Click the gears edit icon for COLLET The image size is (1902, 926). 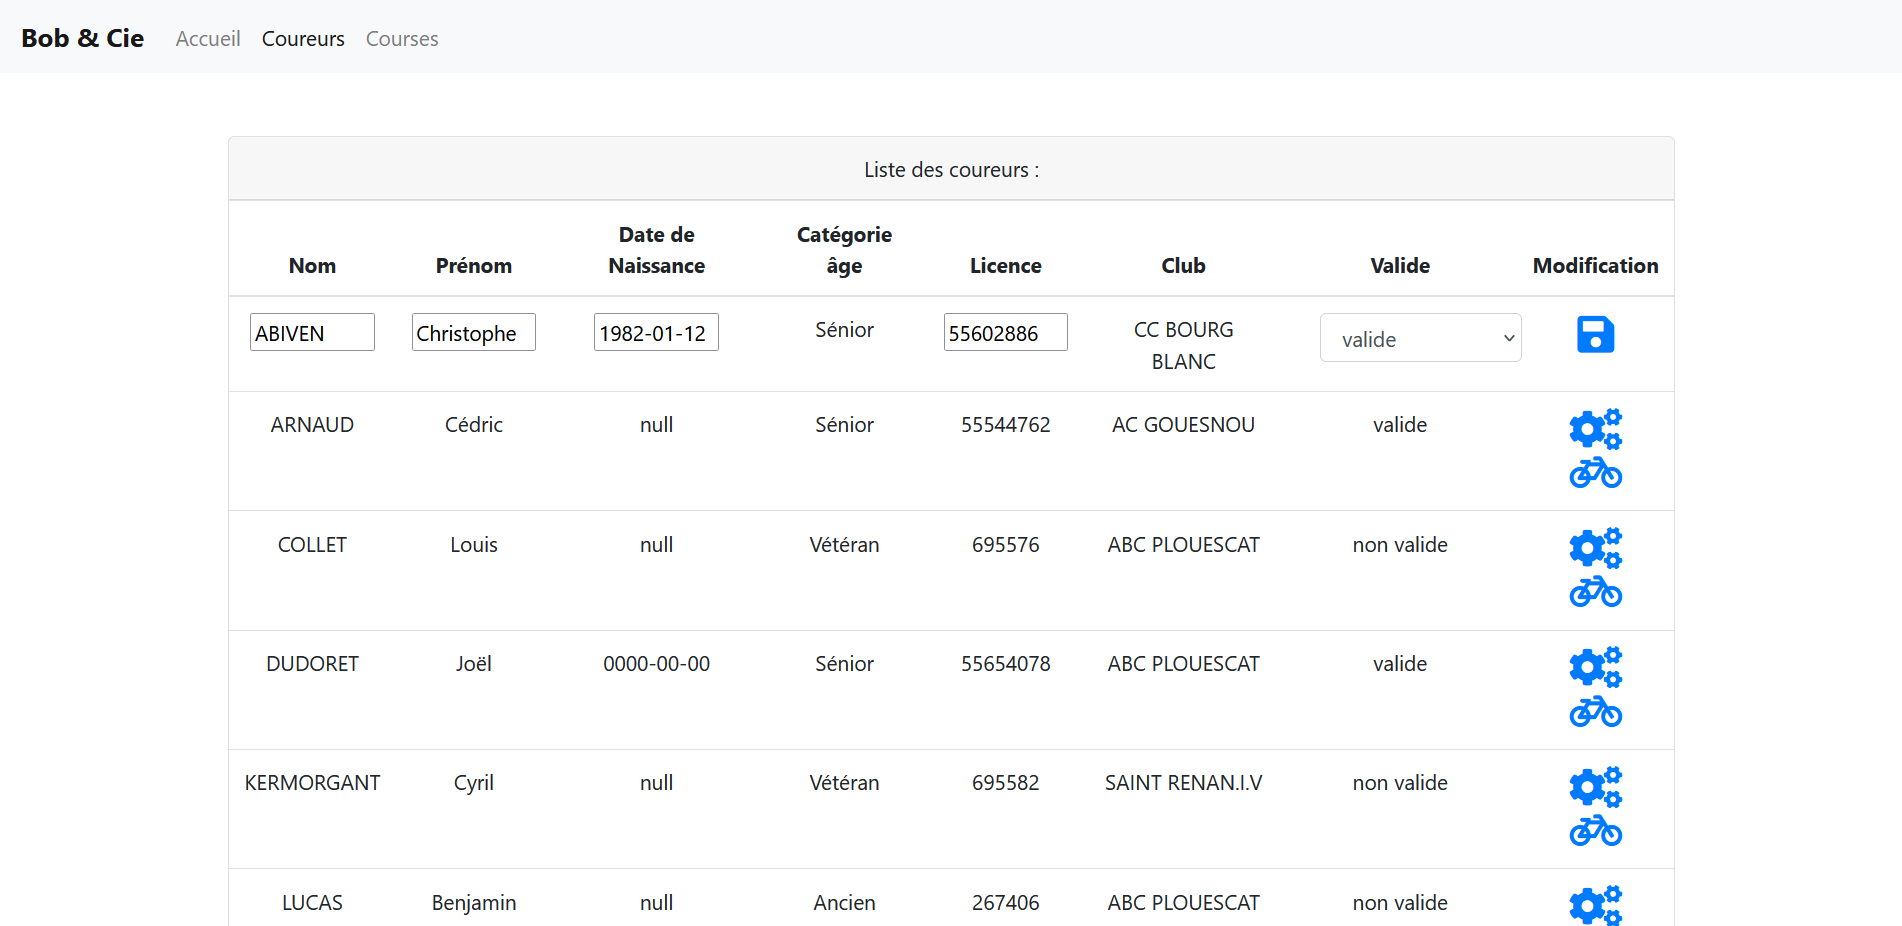1595,548
